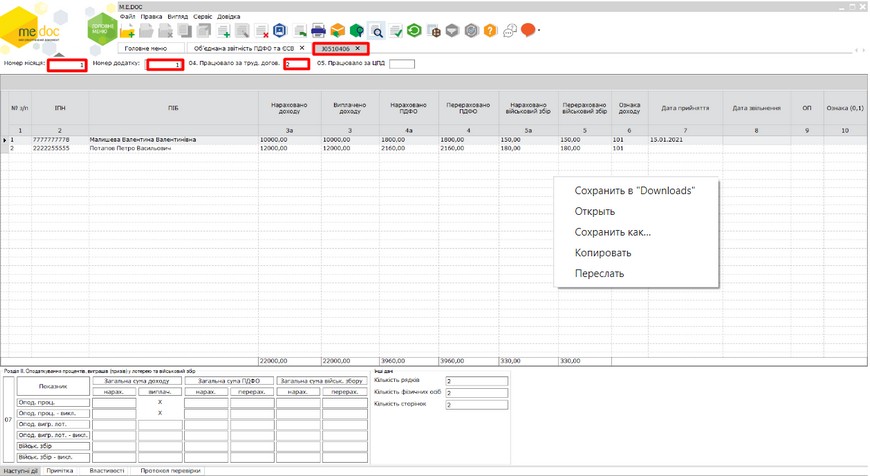Click the orange question mark help icon
870x476 pixels.
[x=490, y=31]
